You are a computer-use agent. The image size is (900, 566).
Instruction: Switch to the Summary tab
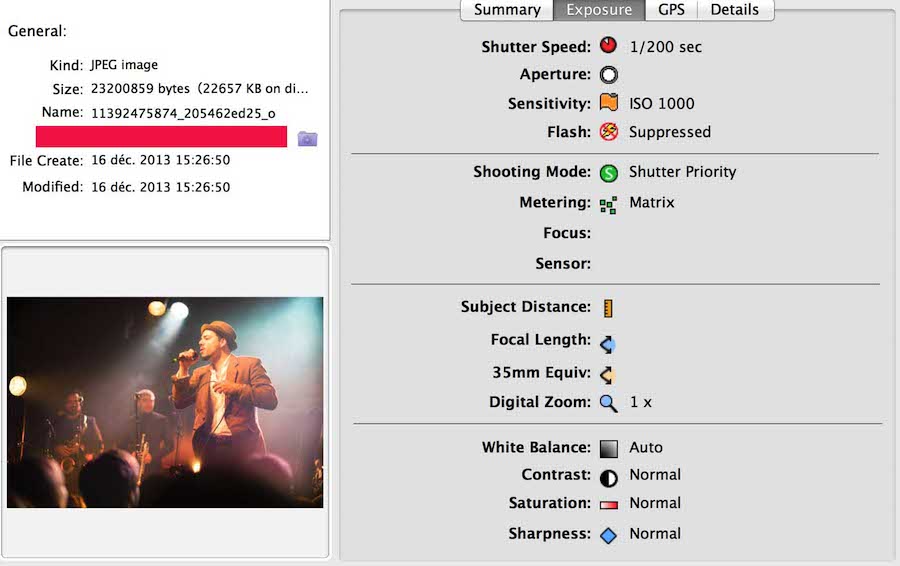coord(506,10)
